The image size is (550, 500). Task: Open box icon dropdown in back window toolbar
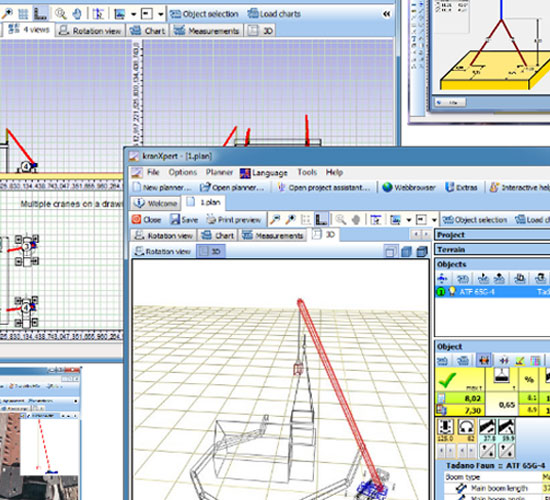pos(160,14)
